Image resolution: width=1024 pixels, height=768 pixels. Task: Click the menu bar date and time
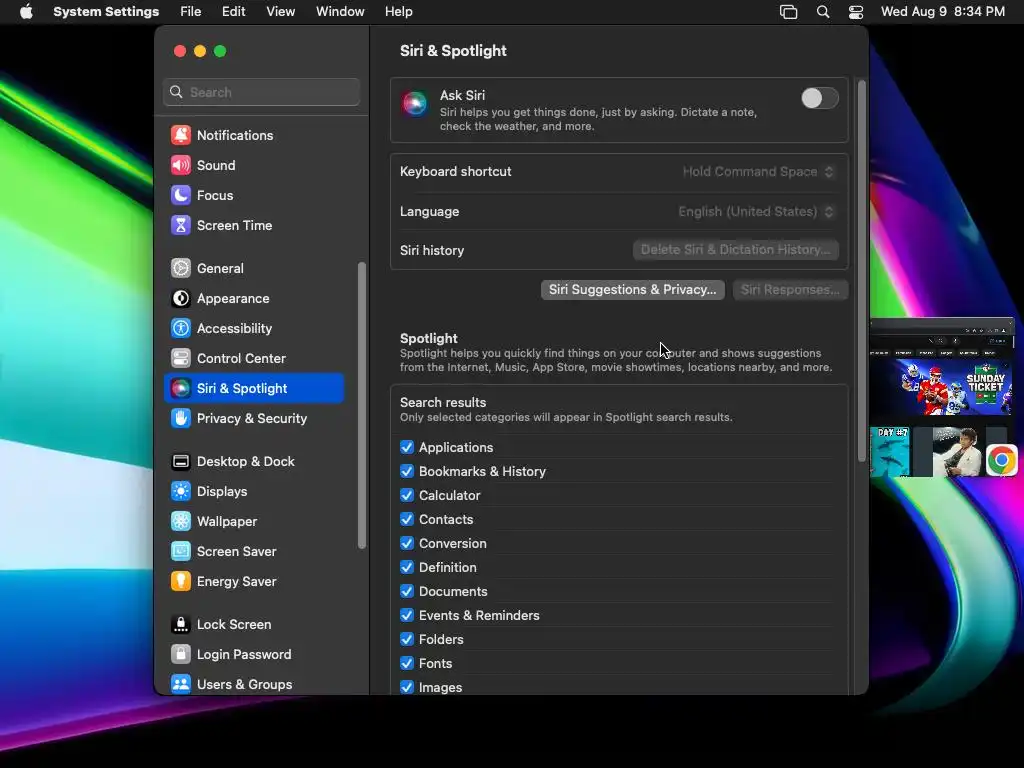(x=942, y=12)
